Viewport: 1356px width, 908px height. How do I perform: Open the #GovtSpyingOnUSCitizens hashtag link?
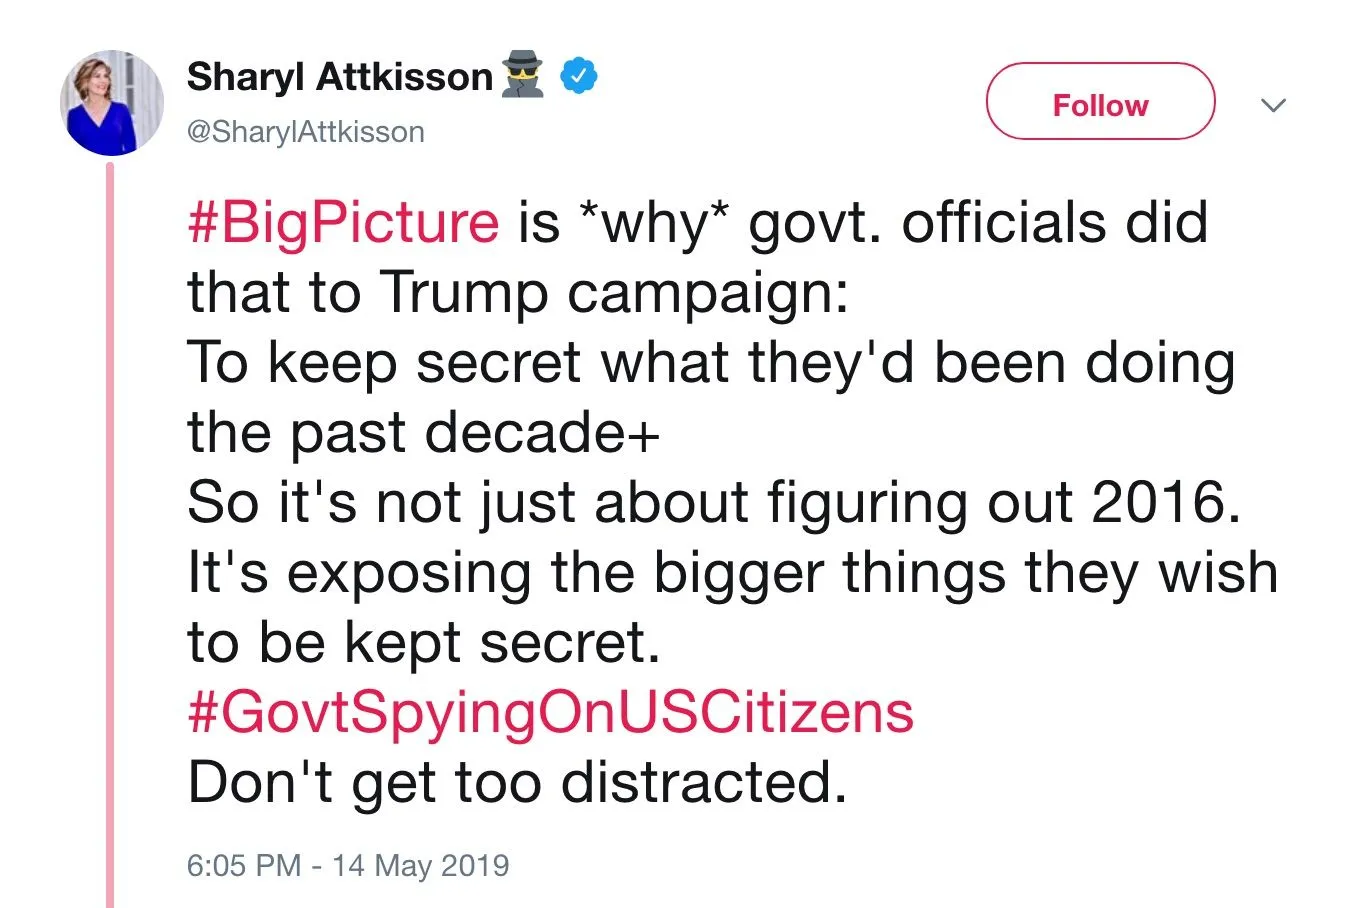550,712
